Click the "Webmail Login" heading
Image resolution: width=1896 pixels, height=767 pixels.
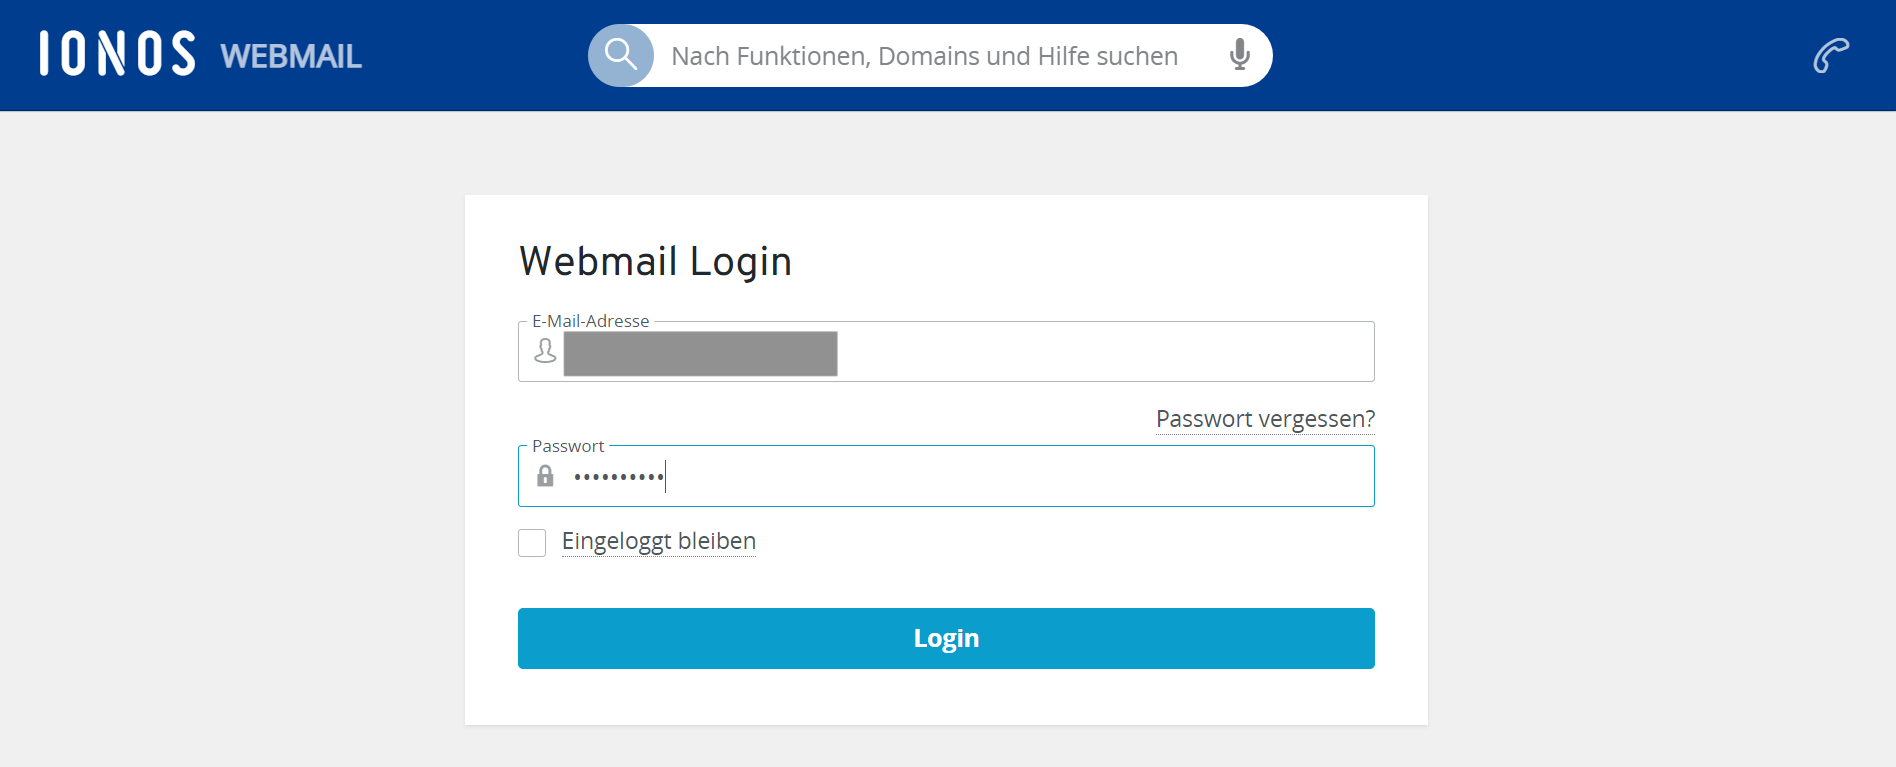point(655,262)
